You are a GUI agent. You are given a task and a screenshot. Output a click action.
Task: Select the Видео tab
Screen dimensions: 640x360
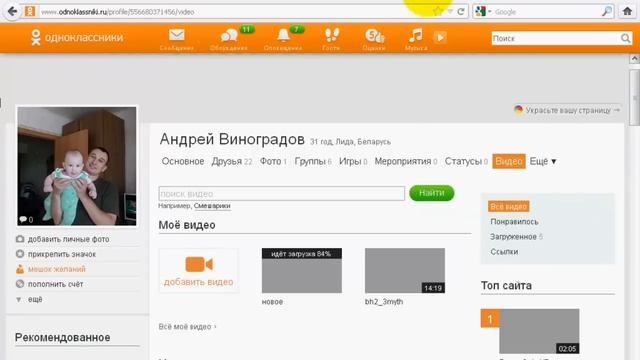click(509, 161)
